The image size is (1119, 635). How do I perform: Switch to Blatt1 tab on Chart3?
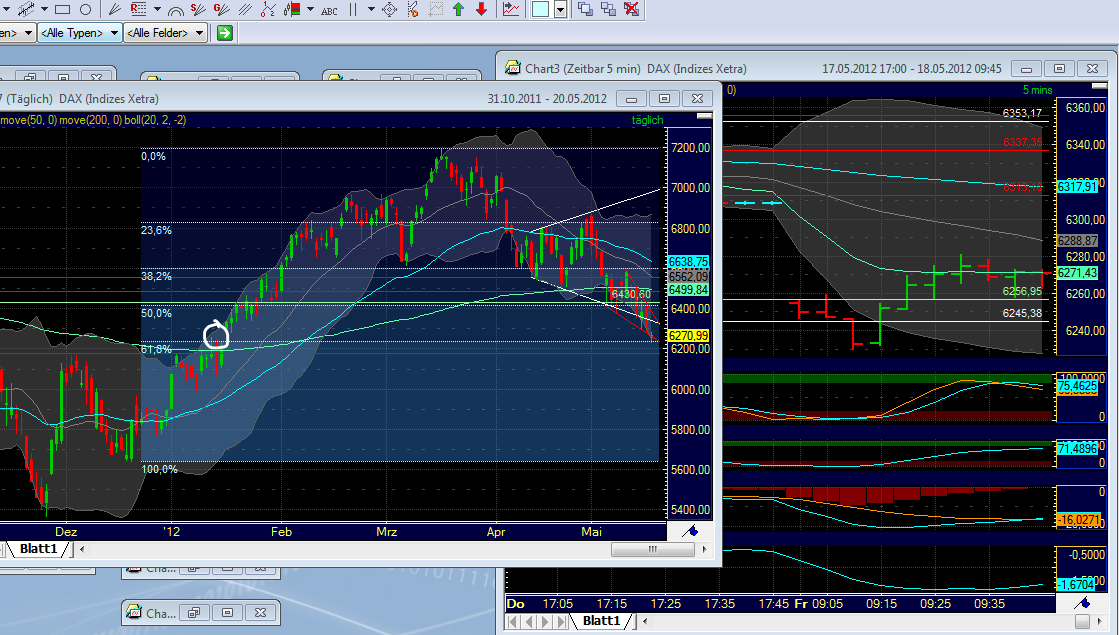[601, 621]
